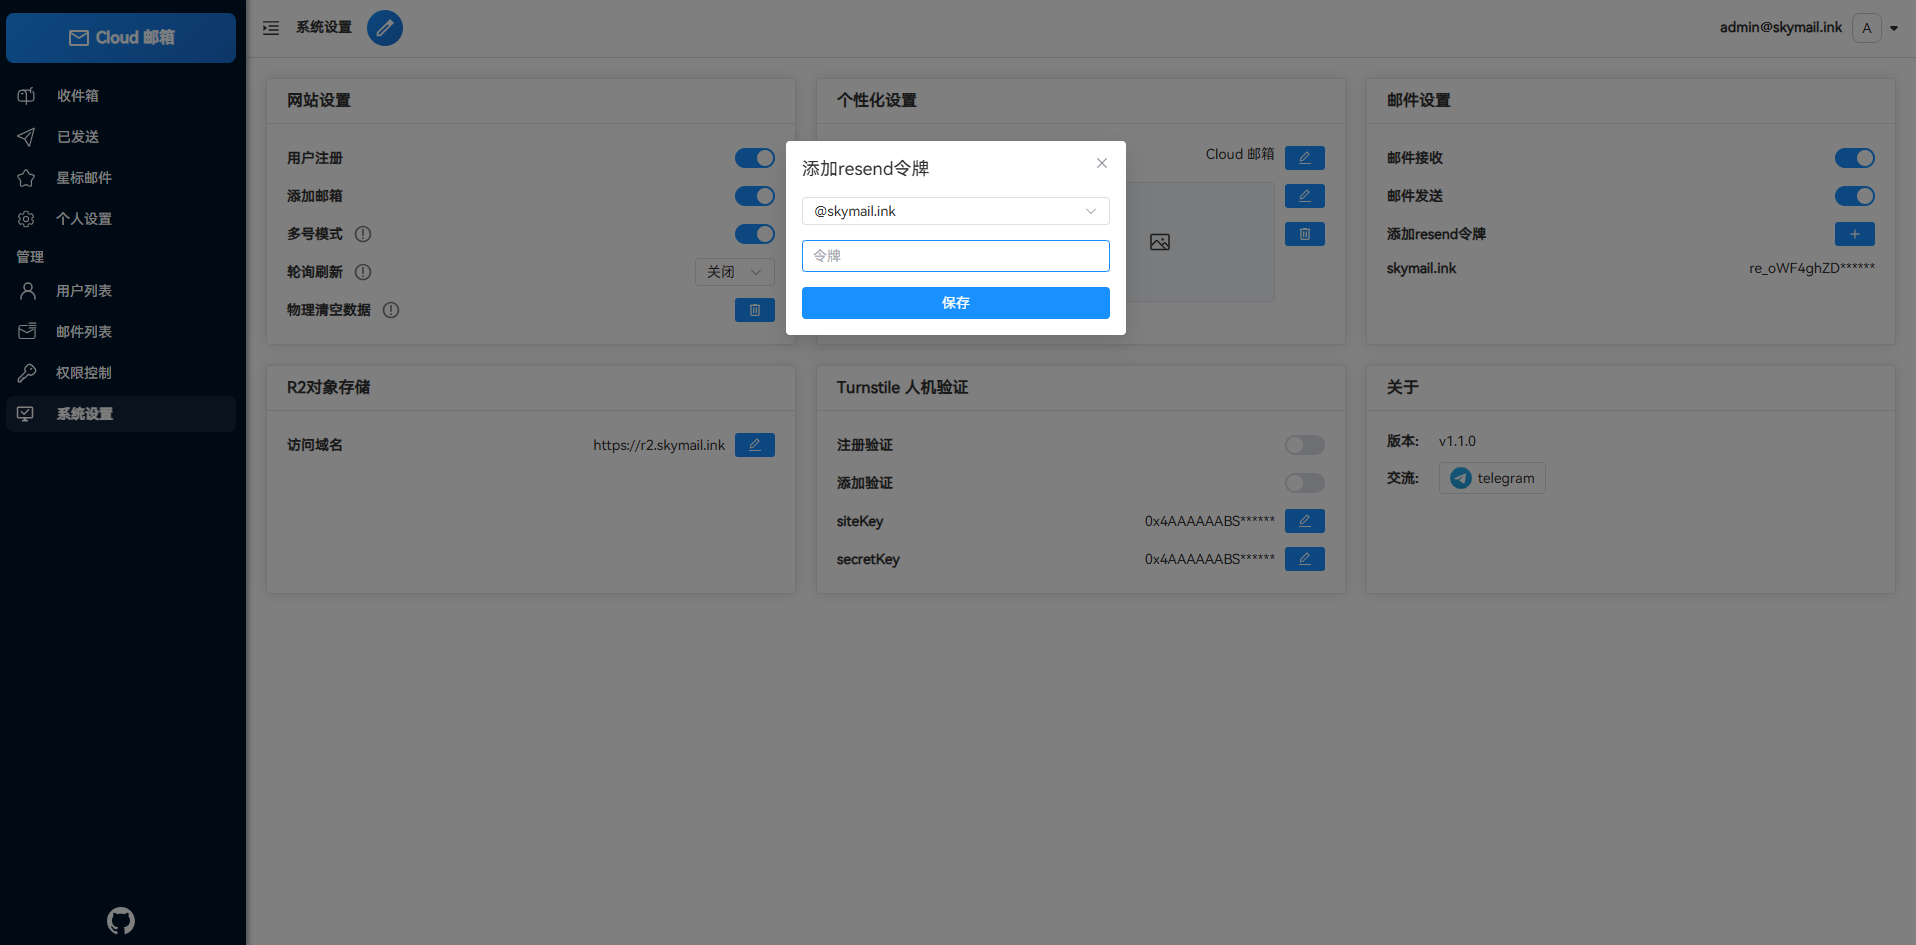1916x945 pixels.
Task: Disable the 邮件接收 switch
Action: coord(1854,158)
